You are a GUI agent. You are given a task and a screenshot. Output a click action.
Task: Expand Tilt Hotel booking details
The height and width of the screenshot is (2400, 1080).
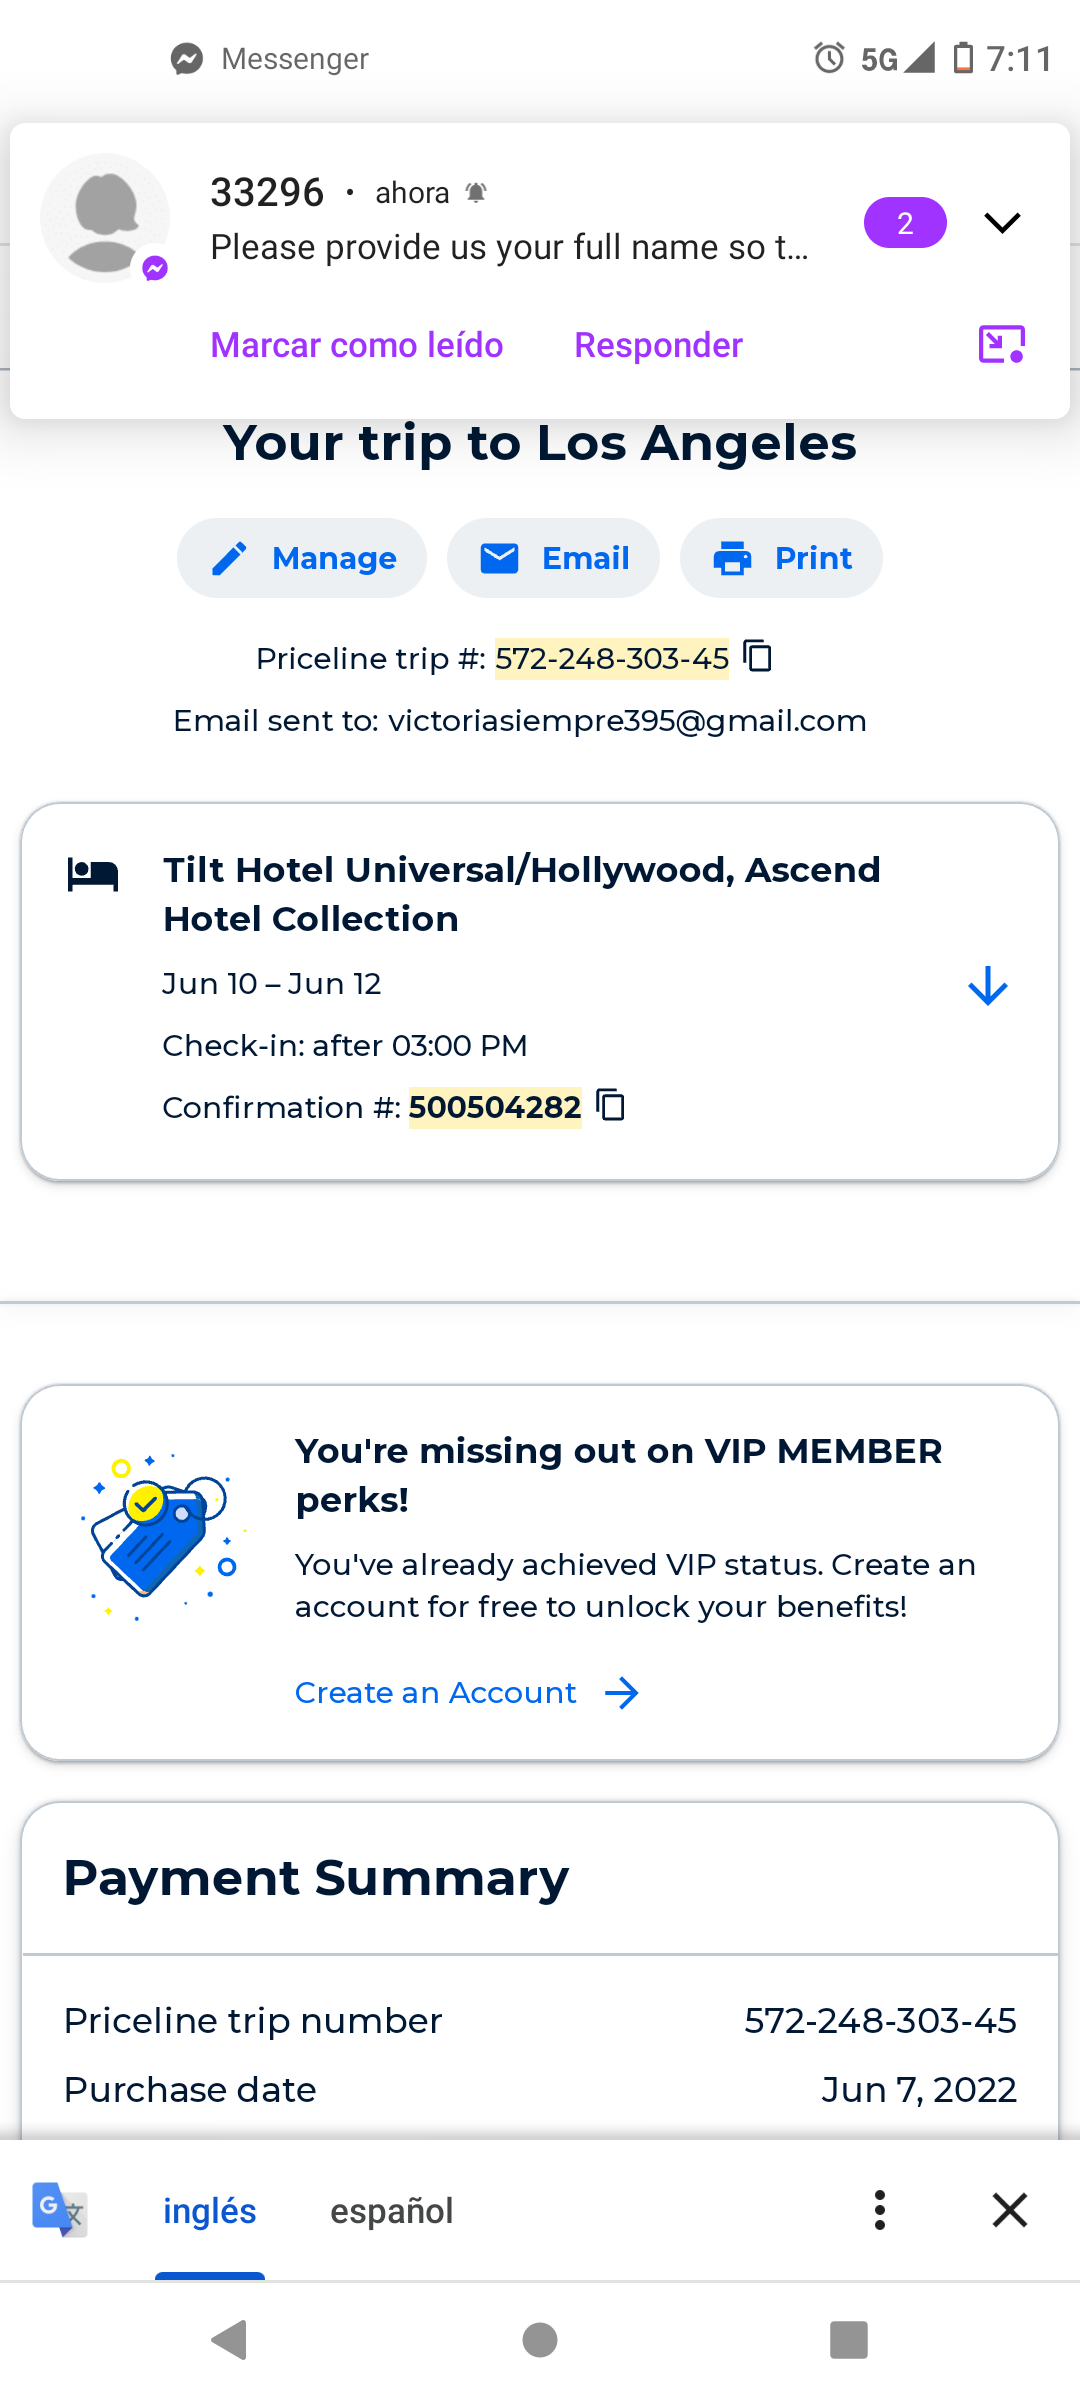coord(987,986)
